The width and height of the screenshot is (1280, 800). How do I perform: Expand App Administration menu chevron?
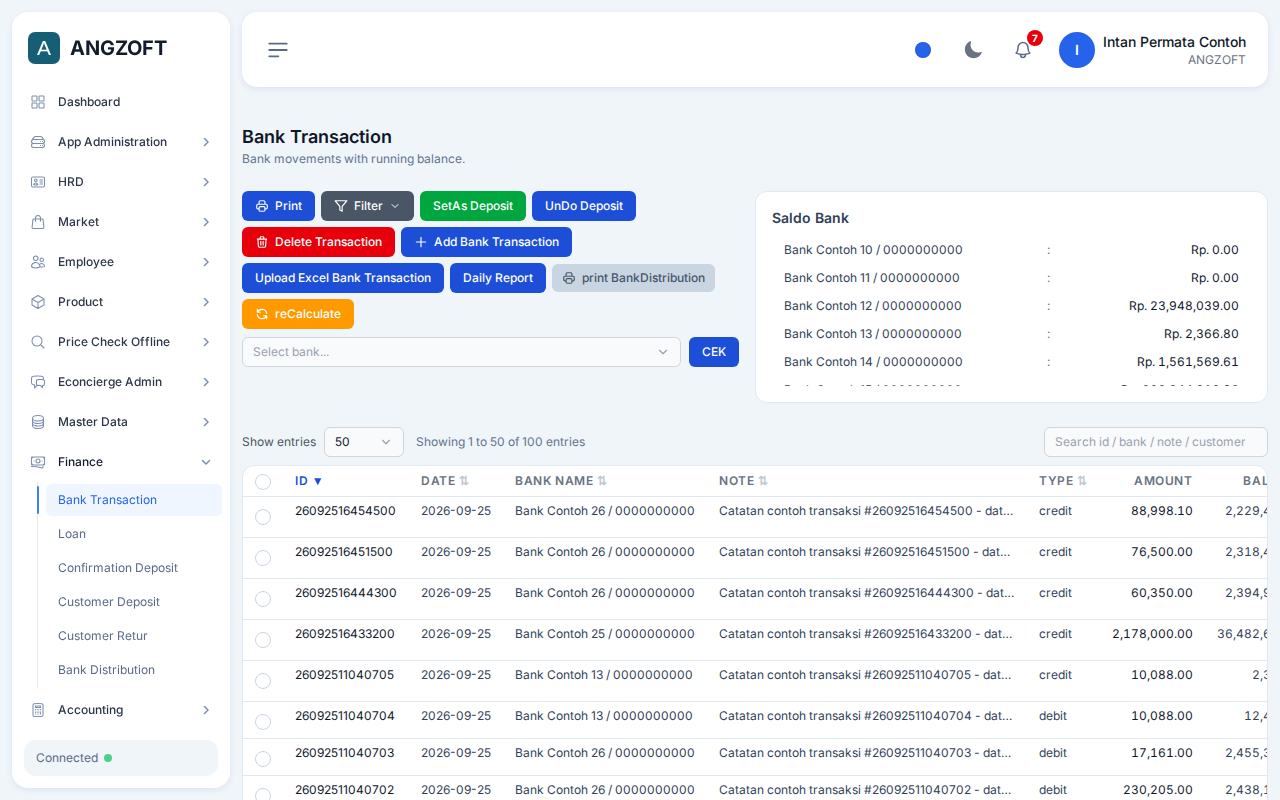coord(206,142)
